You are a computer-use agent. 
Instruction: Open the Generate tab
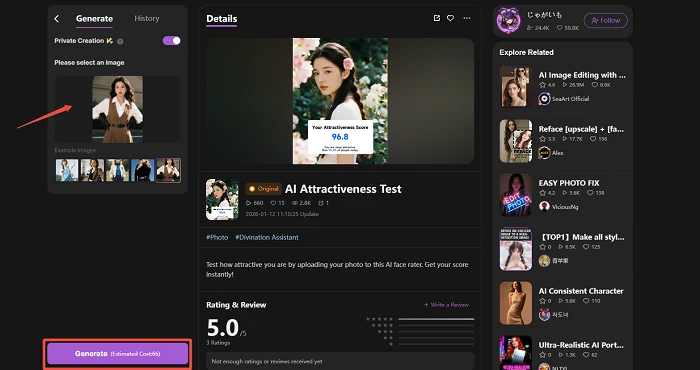point(94,18)
